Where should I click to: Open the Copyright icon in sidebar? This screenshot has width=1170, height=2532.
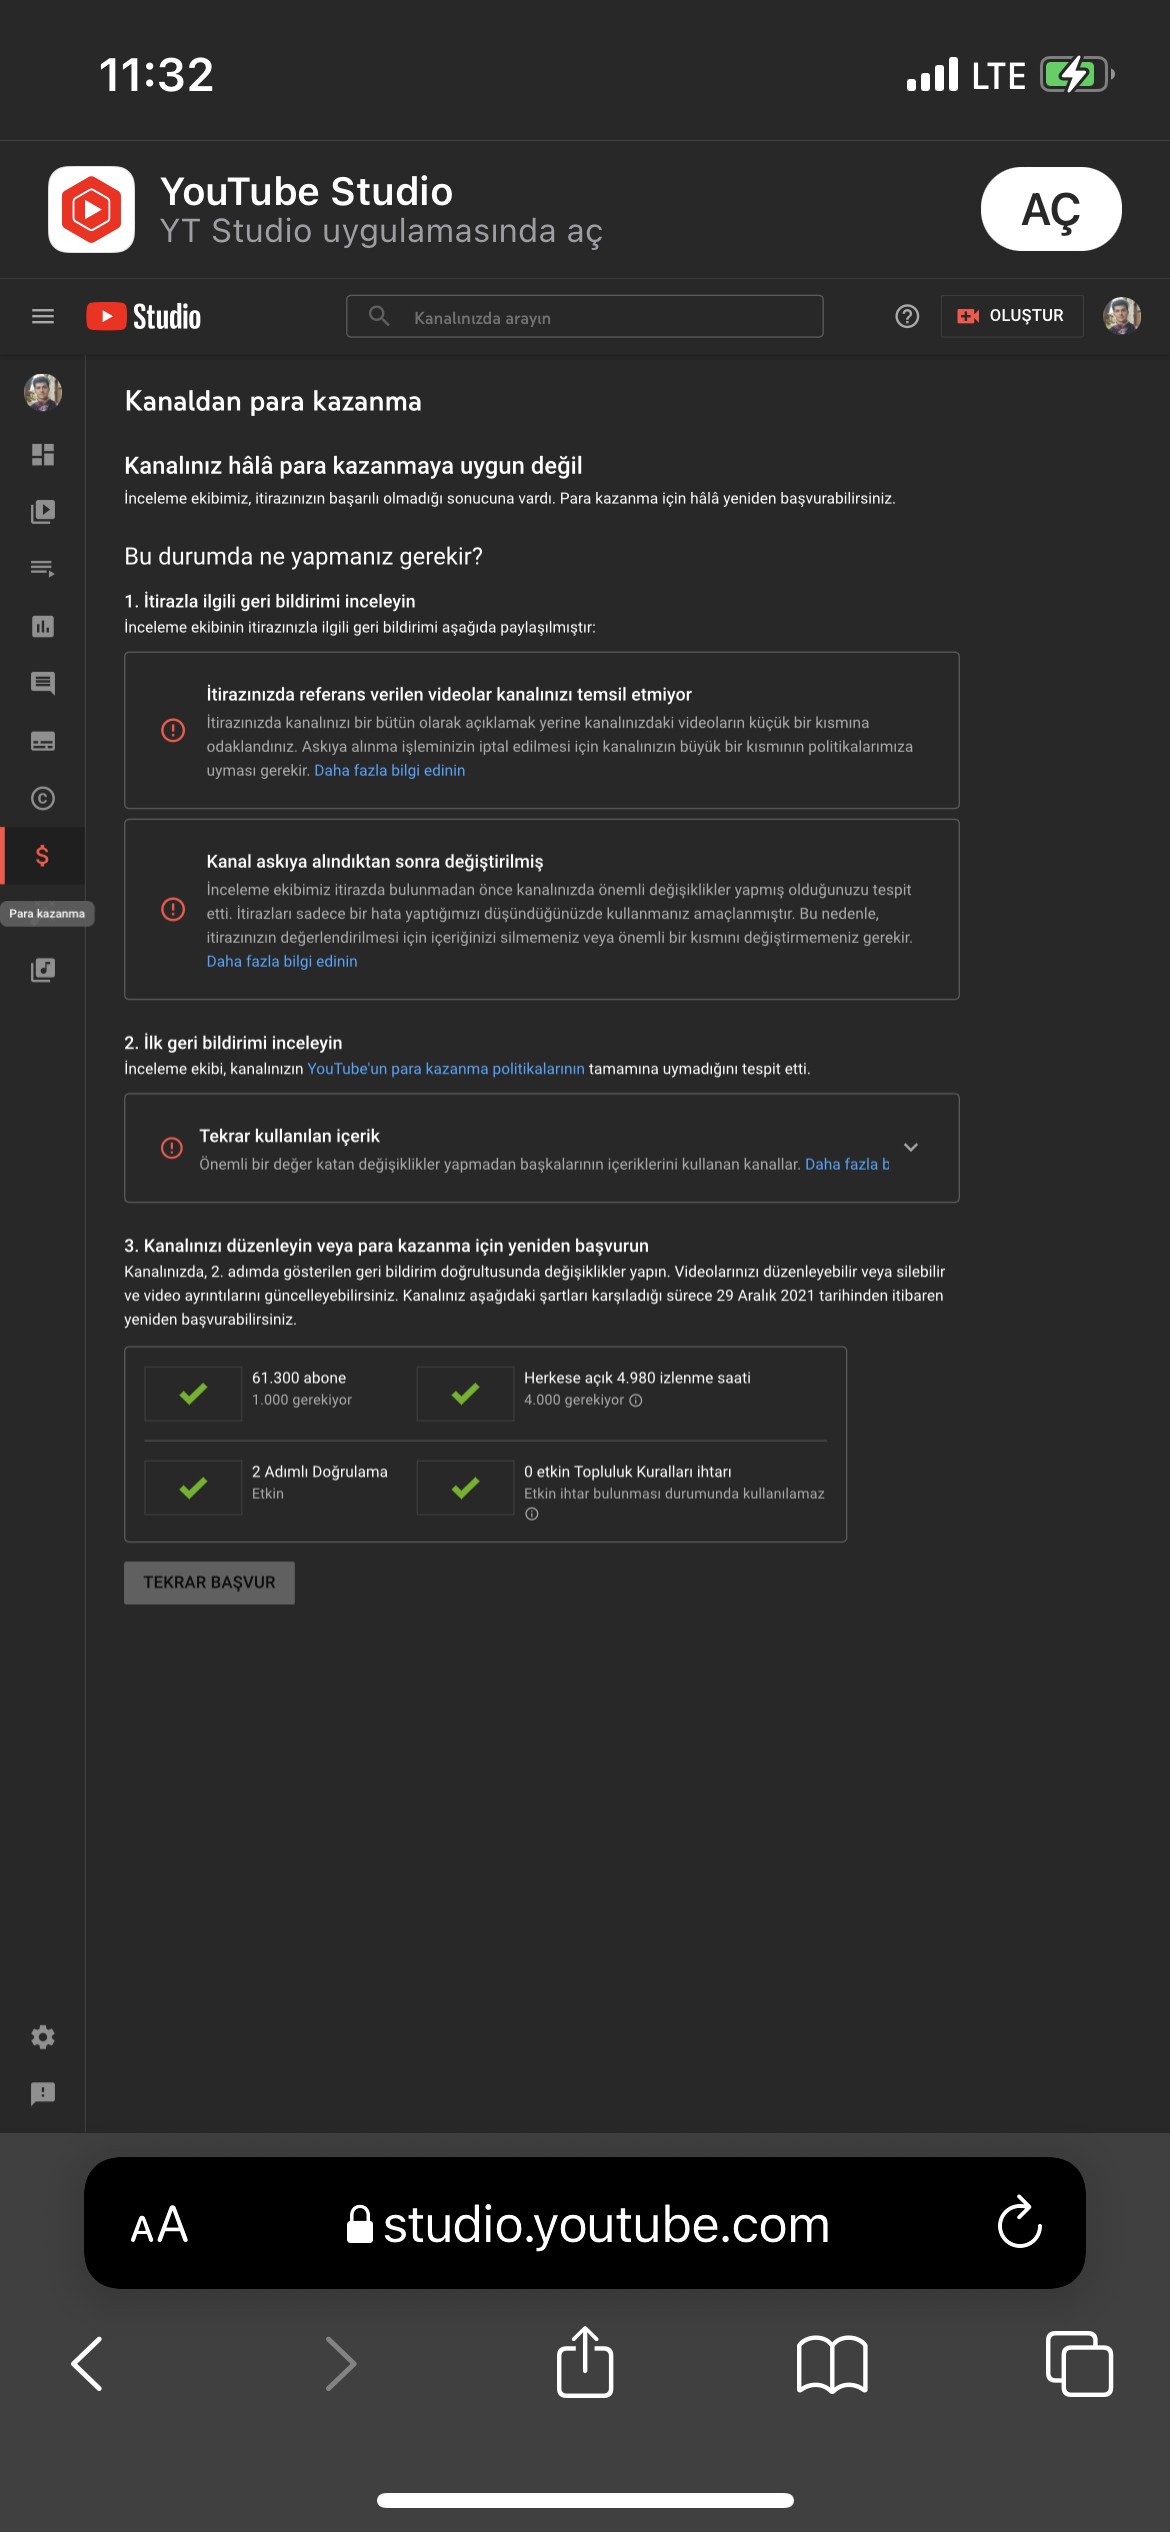43,798
